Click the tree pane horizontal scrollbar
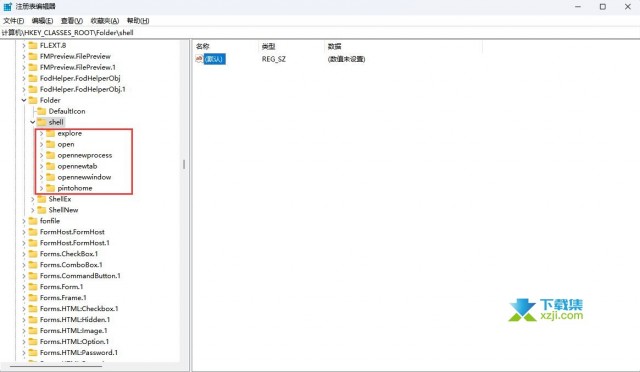 (x=56, y=366)
